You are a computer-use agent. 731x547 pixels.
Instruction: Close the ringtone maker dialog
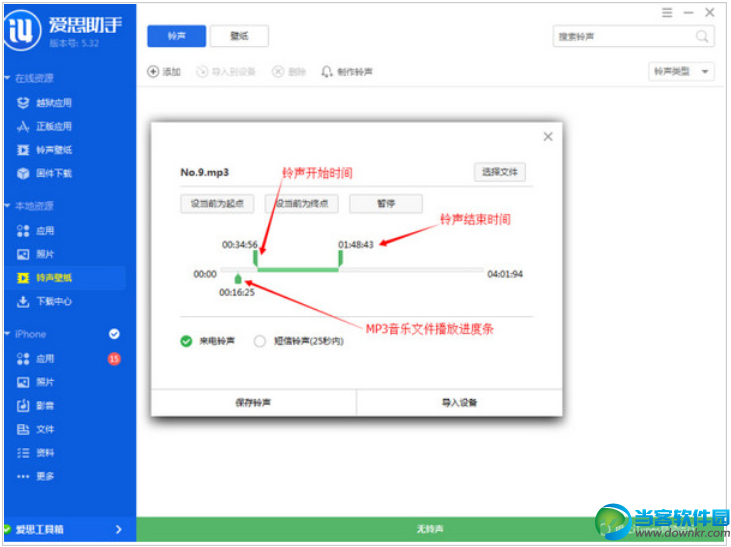coord(548,137)
